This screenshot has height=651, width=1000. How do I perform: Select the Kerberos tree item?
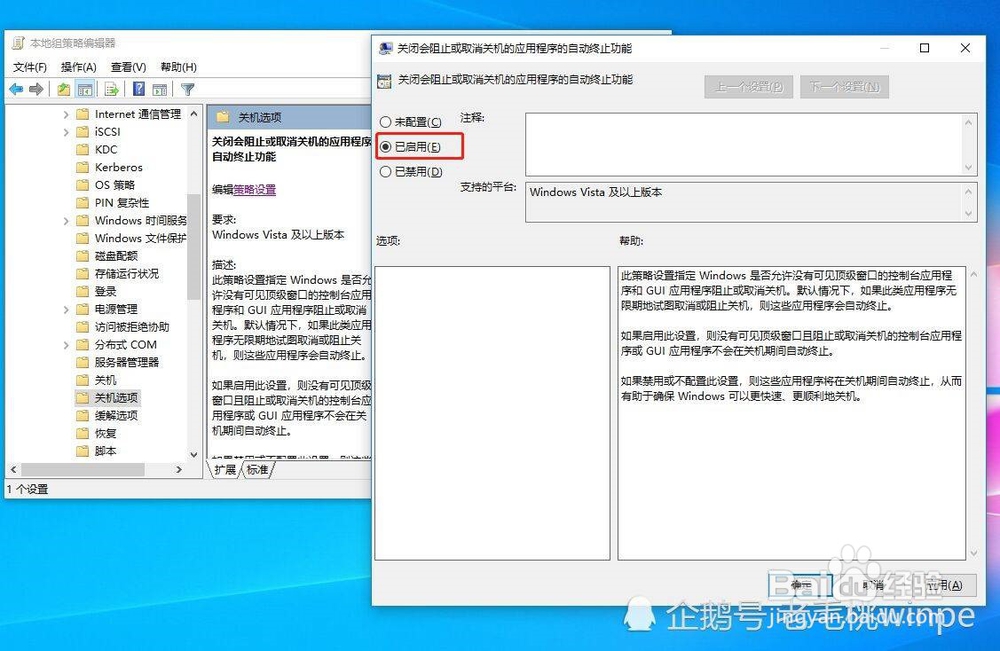tap(119, 168)
